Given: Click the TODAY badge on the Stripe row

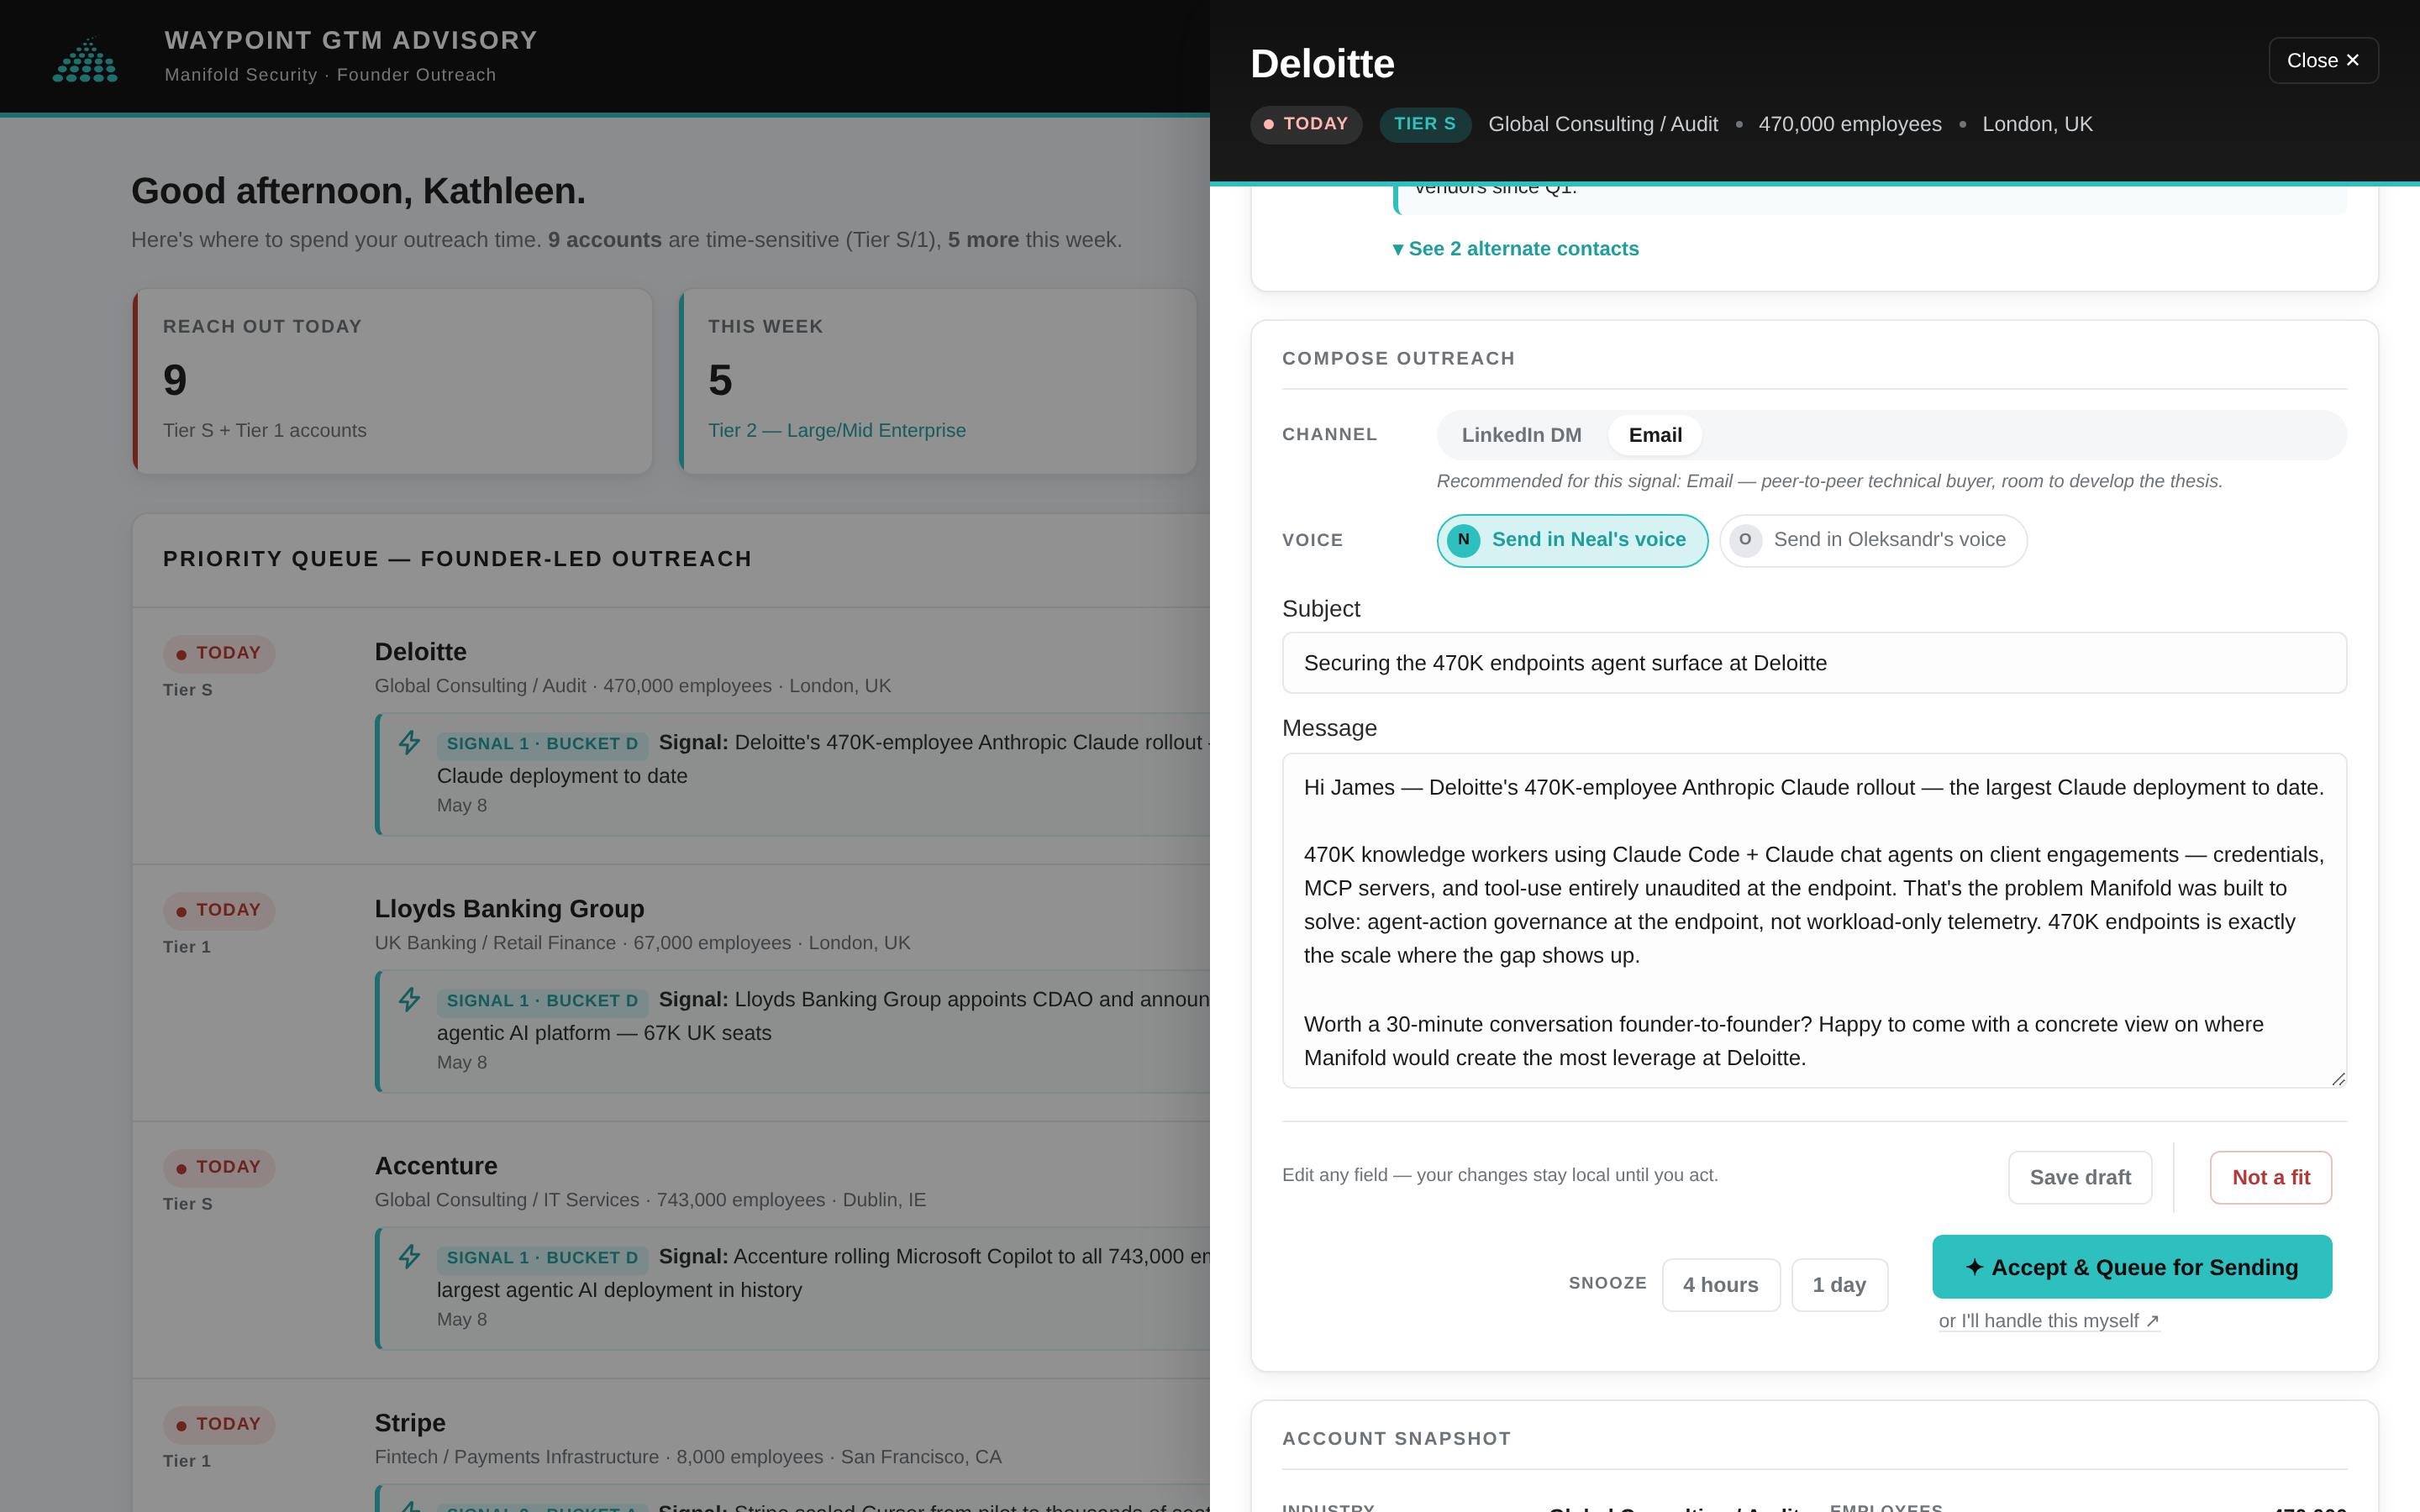Looking at the screenshot, I should 219,1424.
